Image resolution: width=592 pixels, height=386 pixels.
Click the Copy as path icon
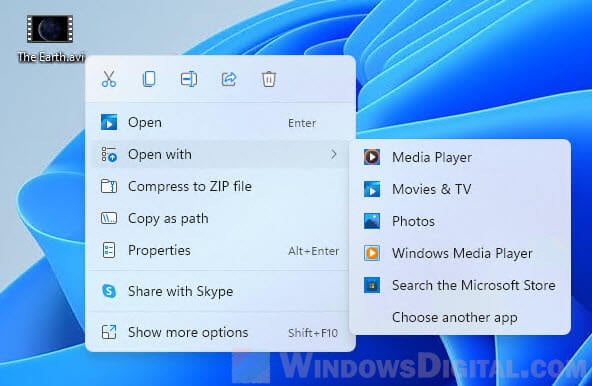coord(109,218)
